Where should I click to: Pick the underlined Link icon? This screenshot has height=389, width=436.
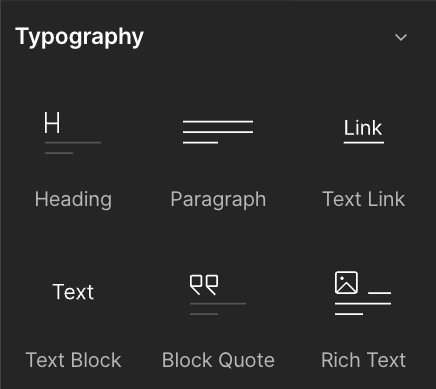(x=363, y=132)
